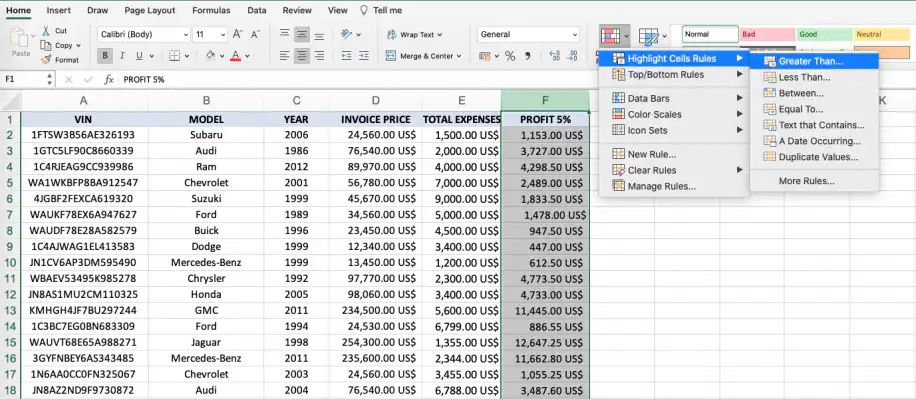Choose Manage Rules... menu item
Viewport: 916px width, 399px height.
(674, 186)
